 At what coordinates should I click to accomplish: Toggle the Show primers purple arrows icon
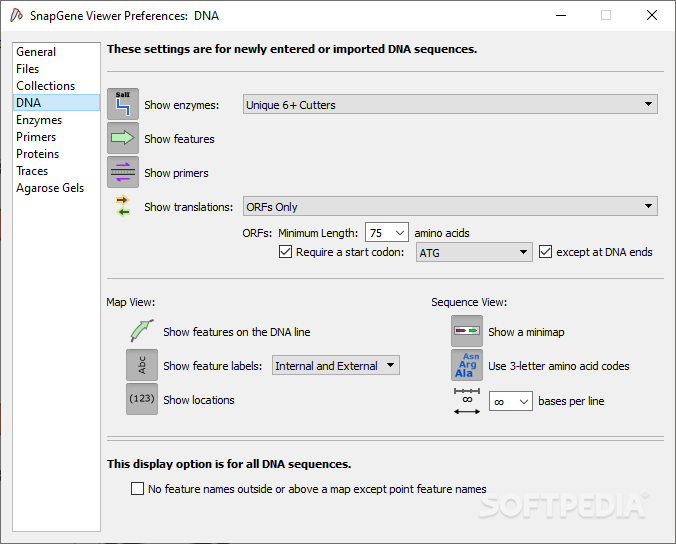[x=123, y=172]
